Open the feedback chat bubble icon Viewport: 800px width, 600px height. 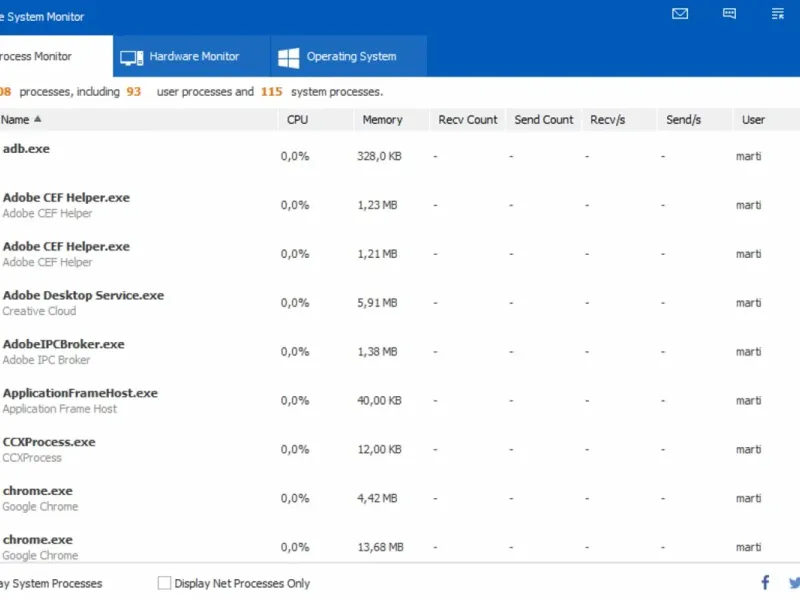tap(729, 14)
